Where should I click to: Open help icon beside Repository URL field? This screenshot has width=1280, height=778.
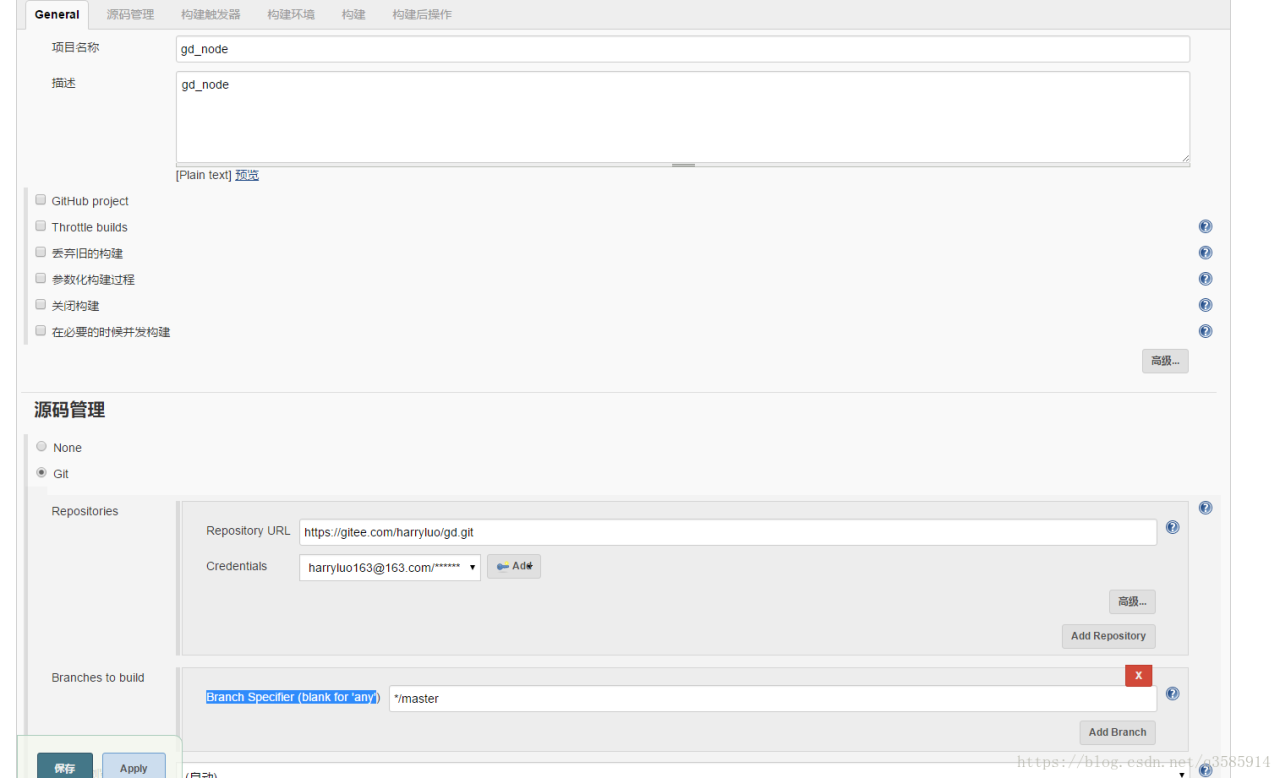pyautogui.click(x=1172, y=527)
